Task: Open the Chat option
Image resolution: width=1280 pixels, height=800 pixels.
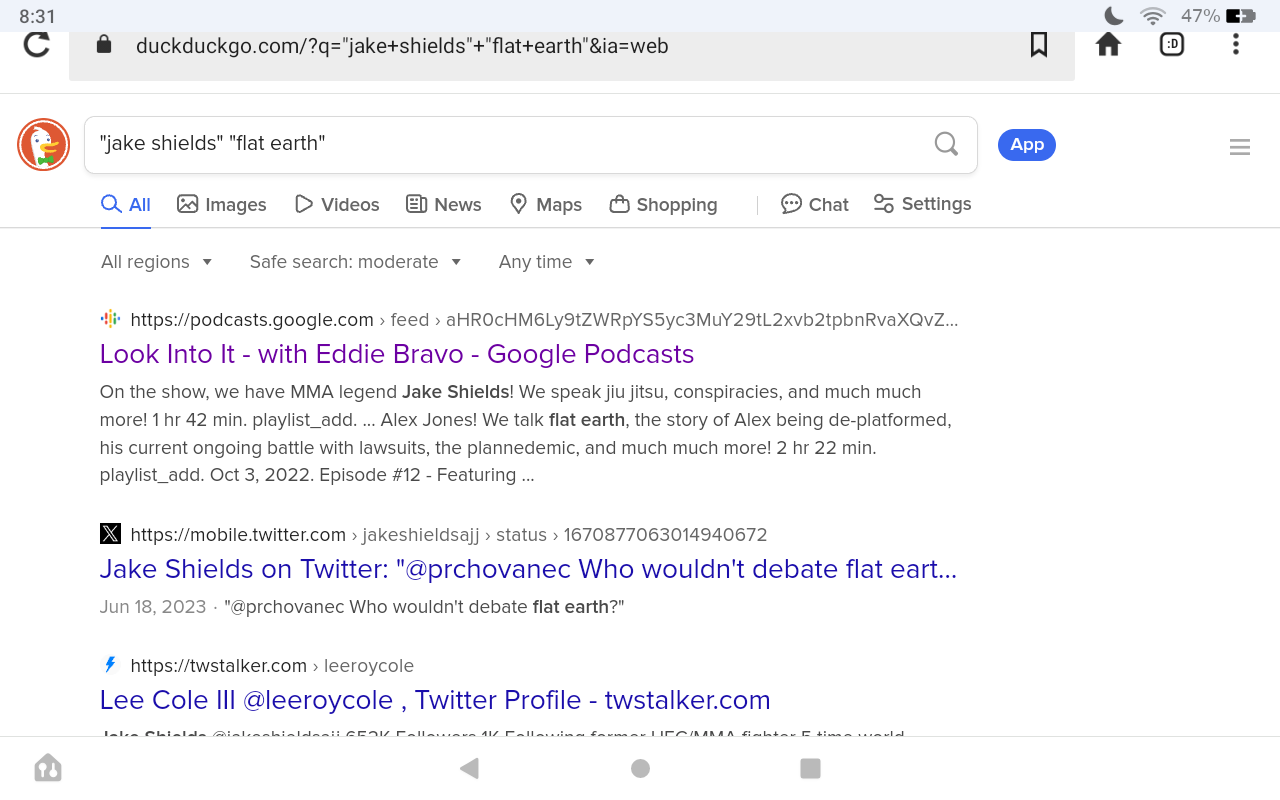Action: click(x=815, y=205)
